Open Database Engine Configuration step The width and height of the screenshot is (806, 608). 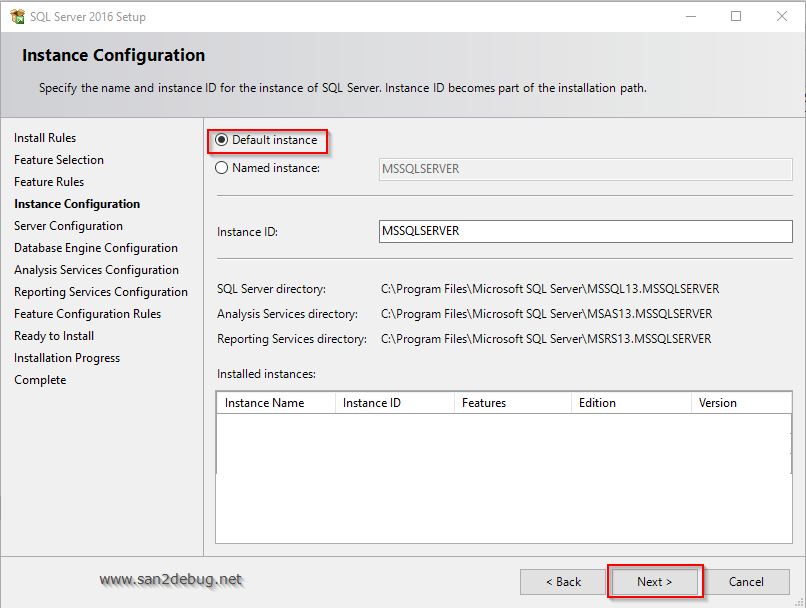pyautogui.click(x=96, y=248)
